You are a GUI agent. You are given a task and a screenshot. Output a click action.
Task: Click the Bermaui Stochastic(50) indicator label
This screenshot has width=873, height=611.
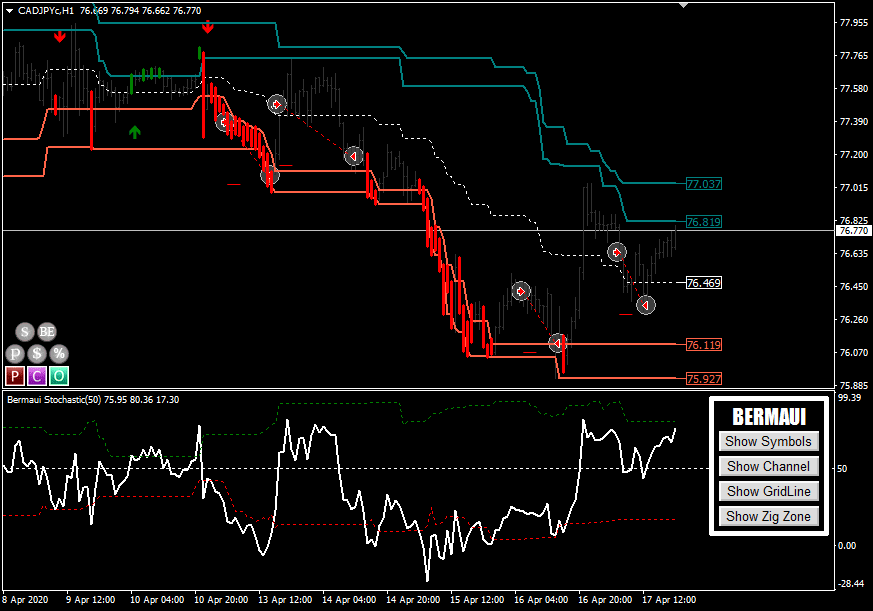[54, 399]
